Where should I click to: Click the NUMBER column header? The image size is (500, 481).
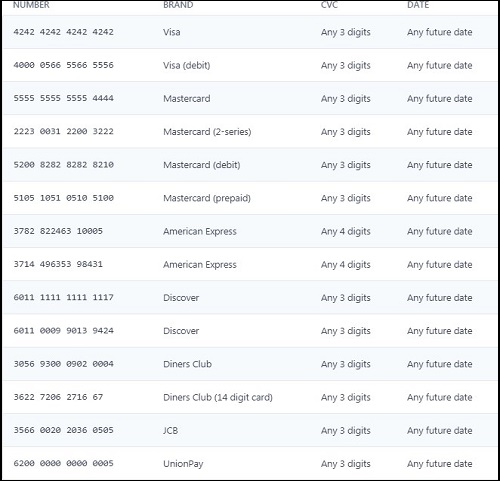point(31,5)
